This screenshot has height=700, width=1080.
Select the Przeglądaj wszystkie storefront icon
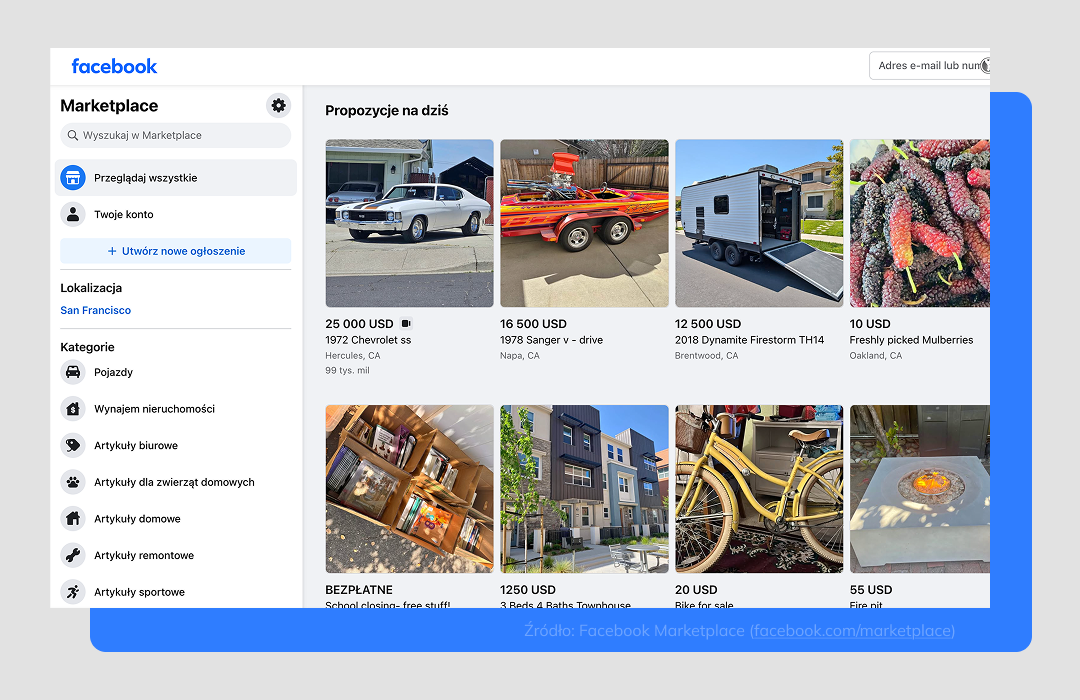click(x=72, y=178)
